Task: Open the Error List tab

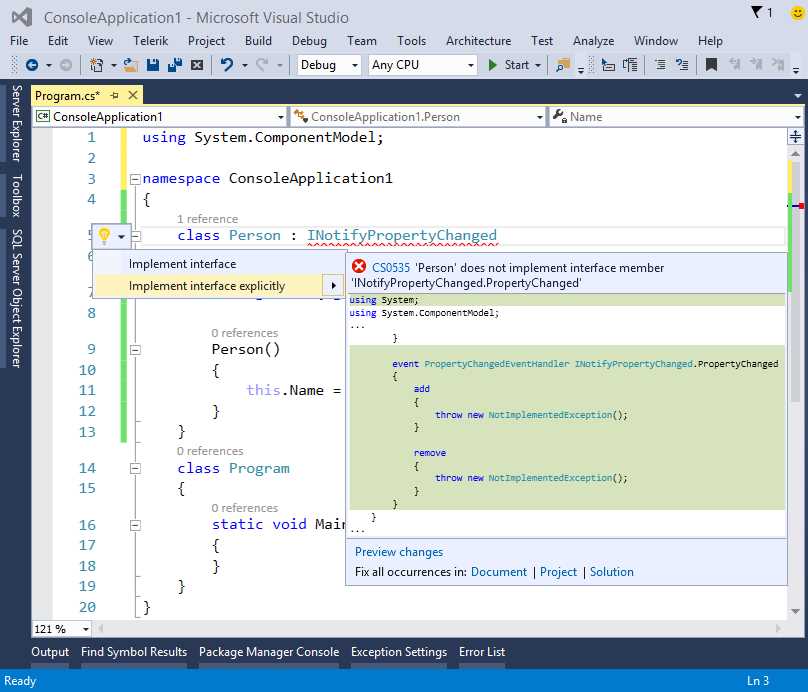Action: pos(482,652)
